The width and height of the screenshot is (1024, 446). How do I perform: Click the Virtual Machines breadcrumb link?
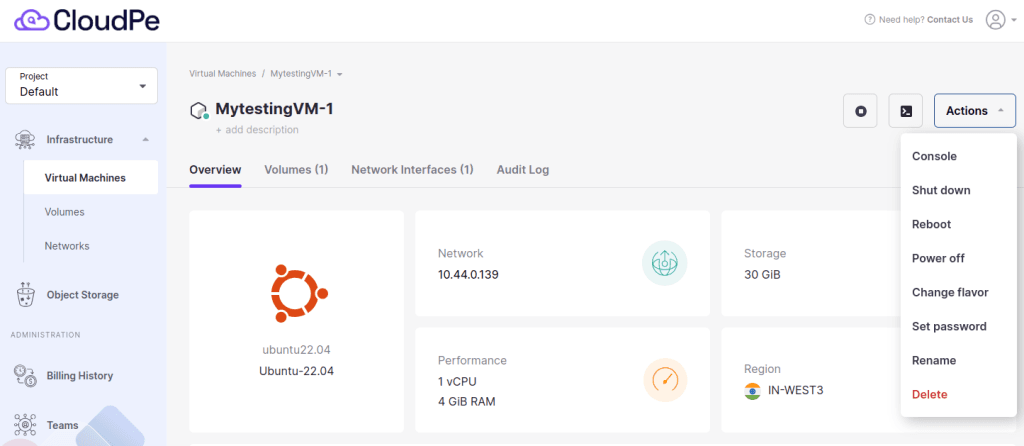[223, 74]
